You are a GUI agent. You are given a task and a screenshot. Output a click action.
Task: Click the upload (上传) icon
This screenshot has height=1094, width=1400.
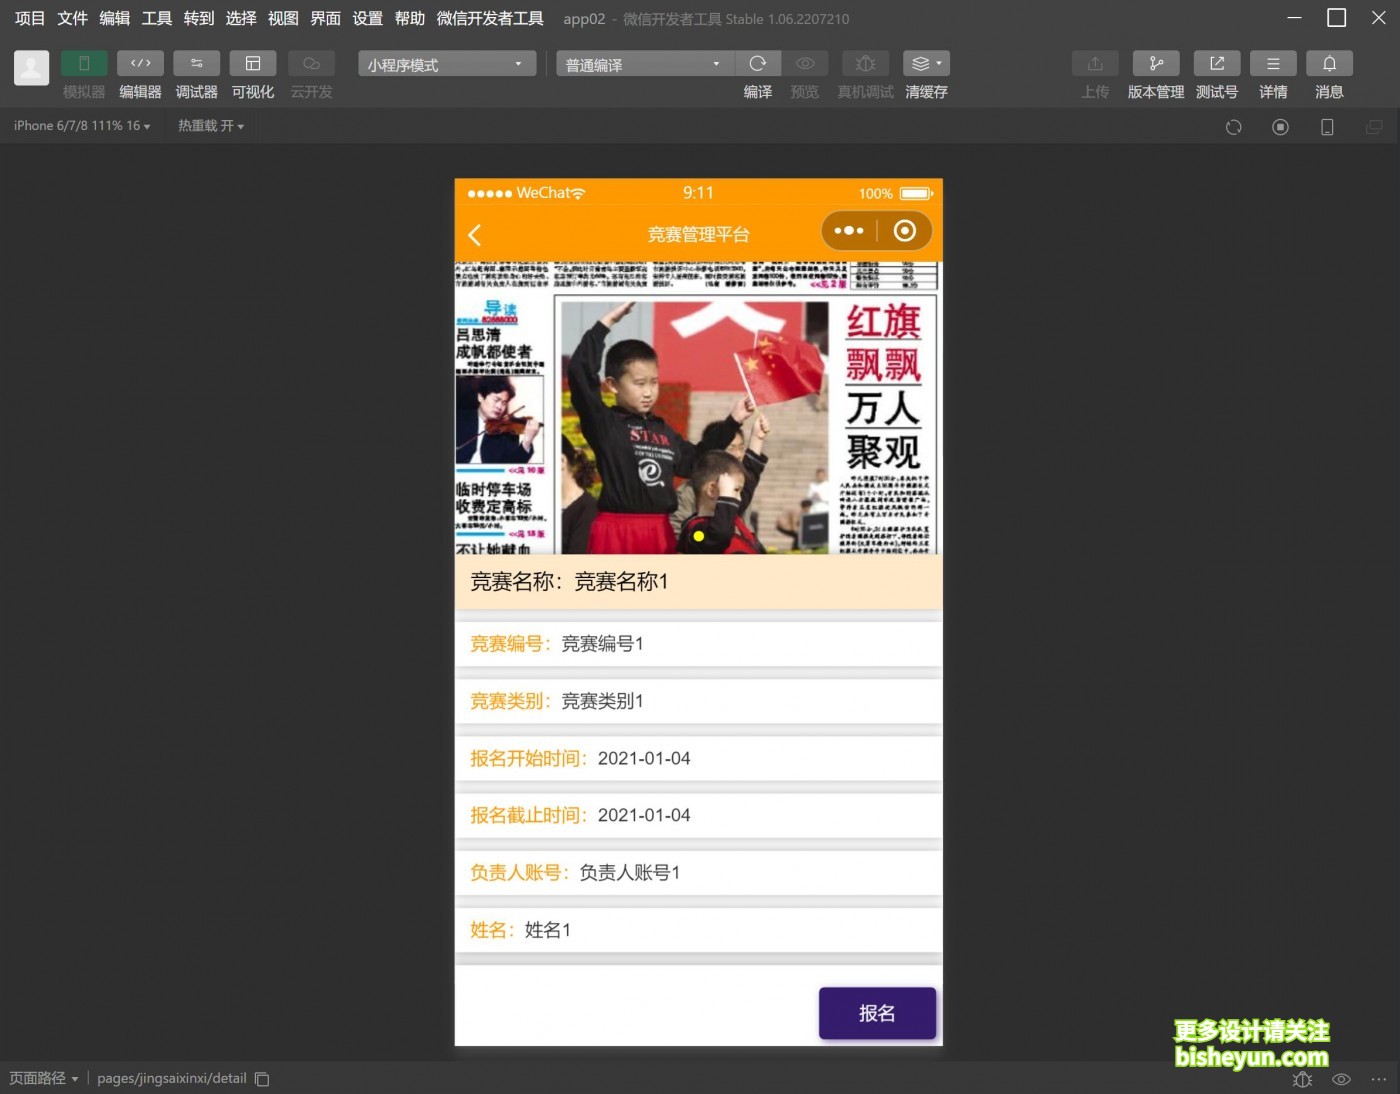pos(1095,64)
